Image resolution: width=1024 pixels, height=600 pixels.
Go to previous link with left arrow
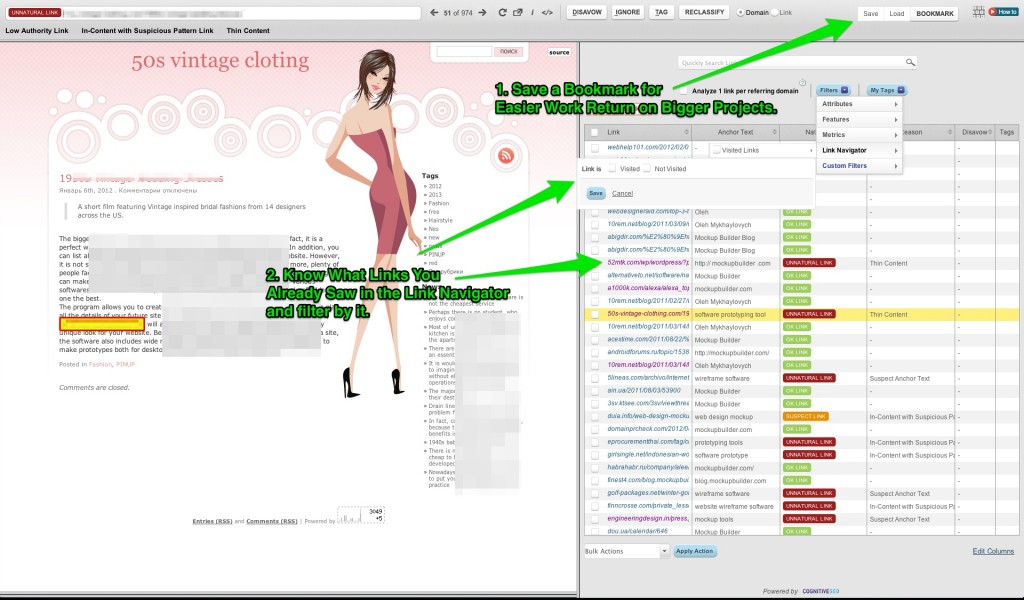coord(434,12)
